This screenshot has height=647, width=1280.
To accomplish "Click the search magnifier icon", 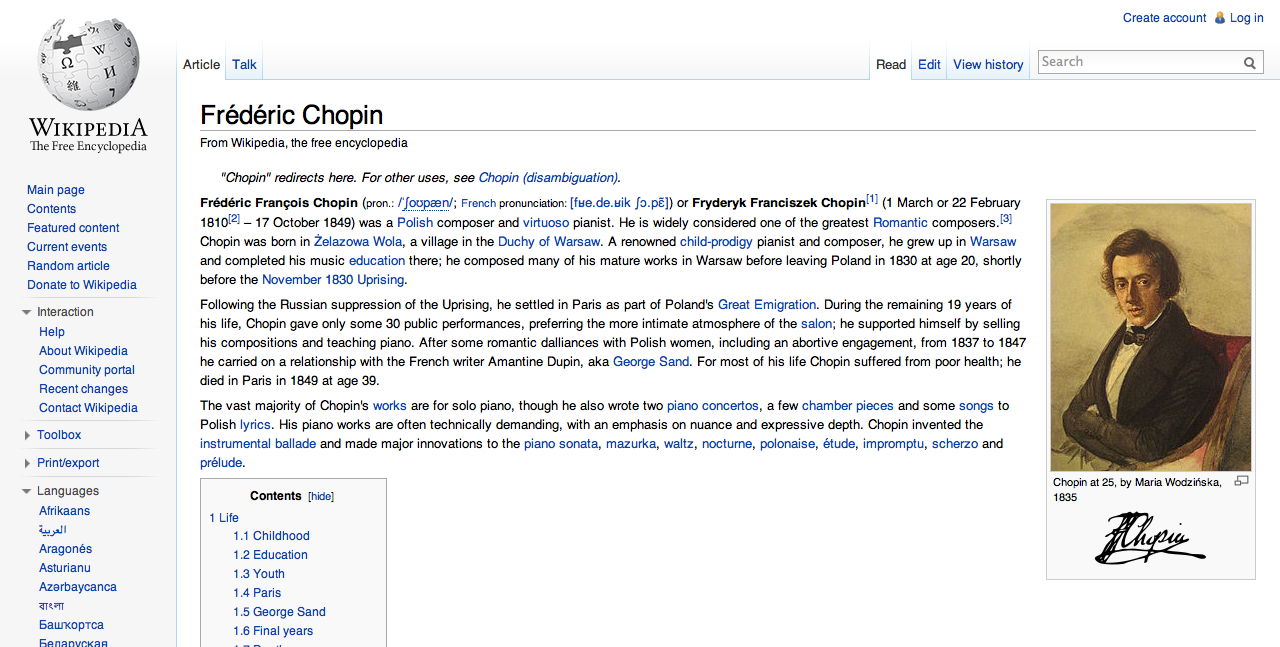I will [1250, 62].
